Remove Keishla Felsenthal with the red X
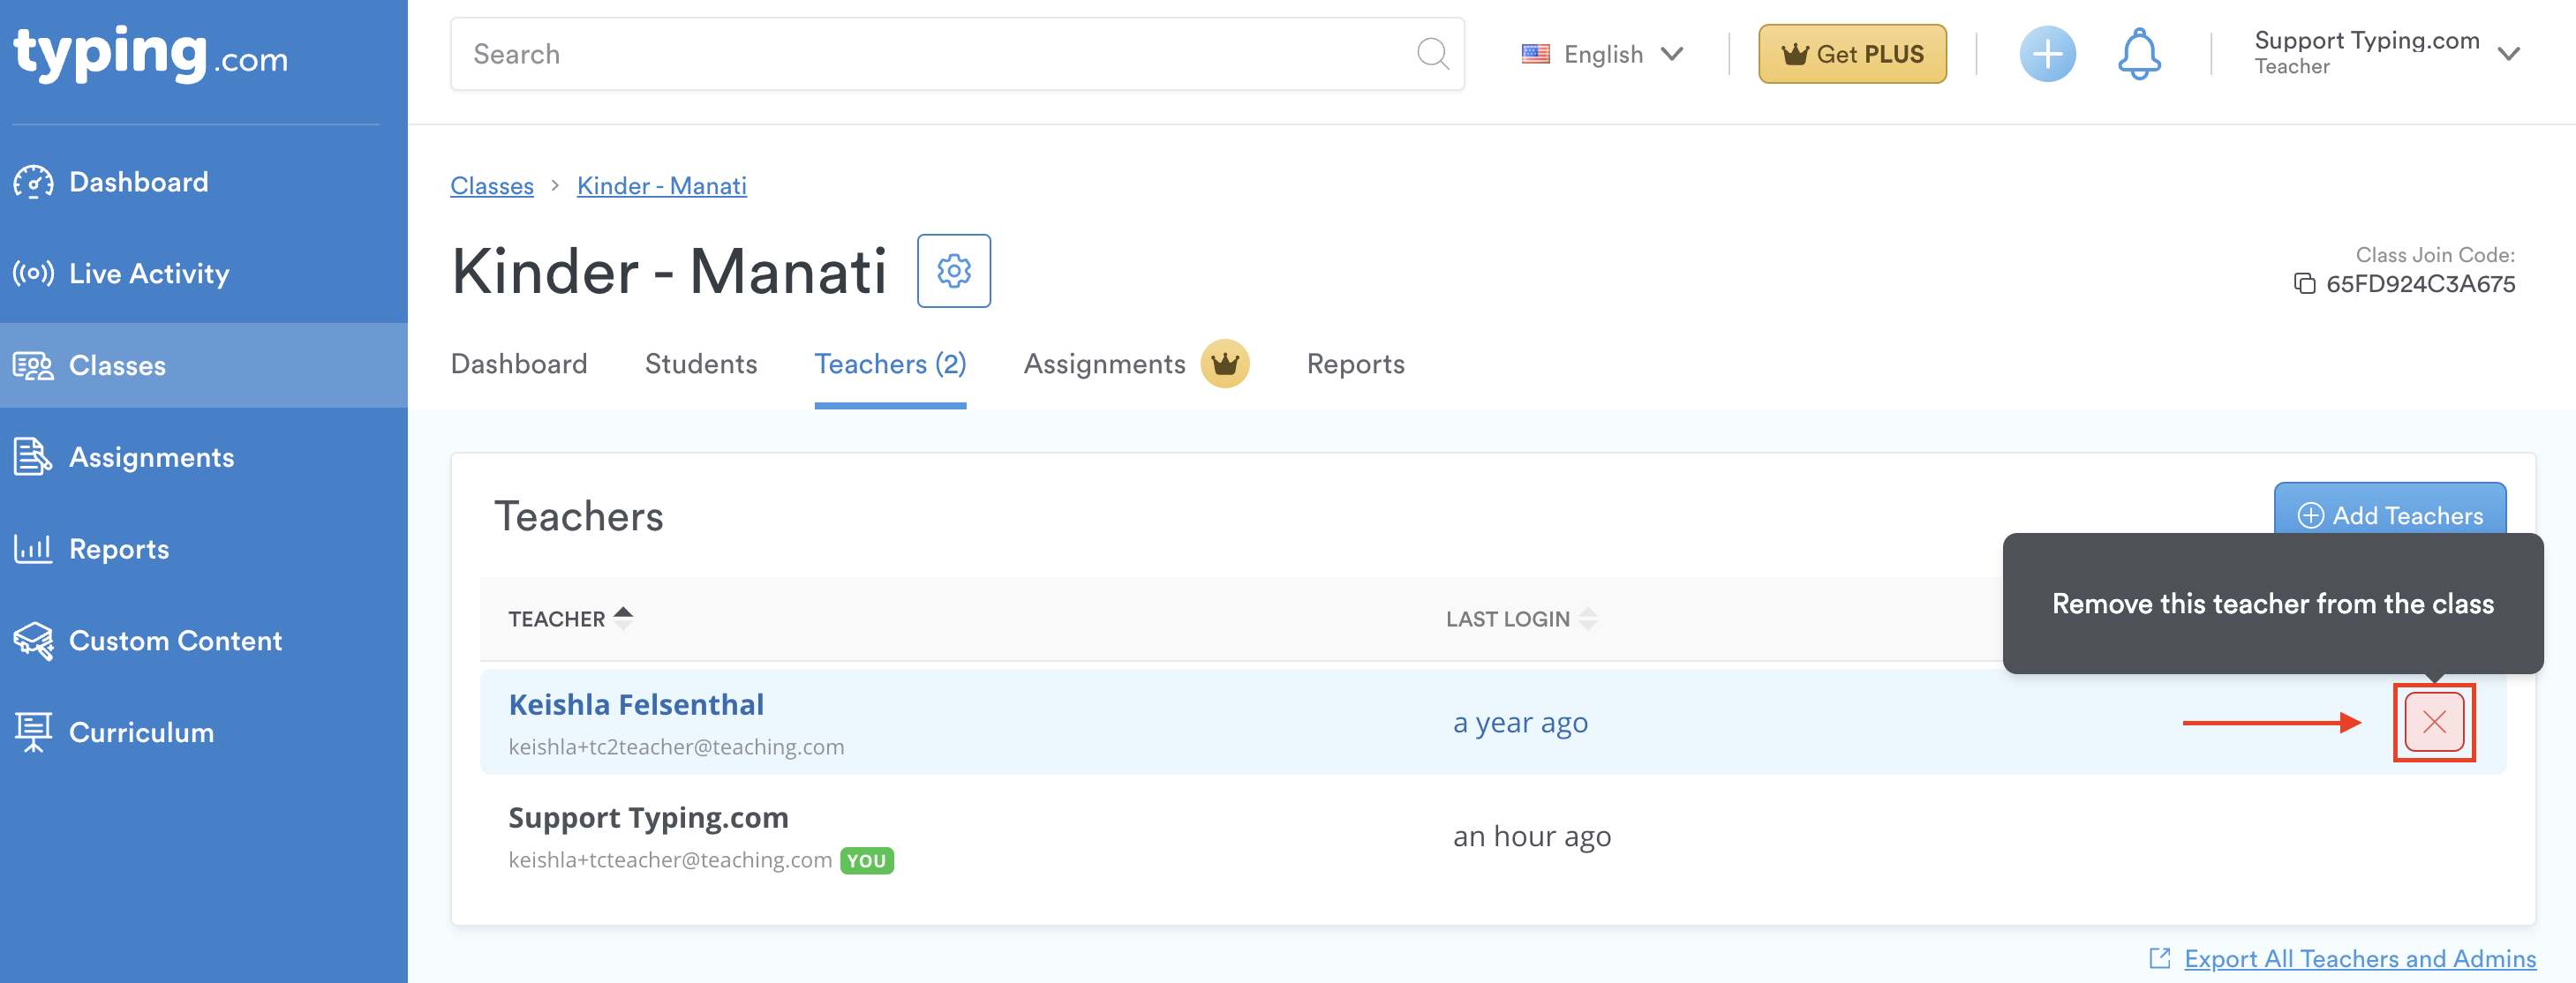The width and height of the screenshot is (2576, 983). click(2432, 722)
